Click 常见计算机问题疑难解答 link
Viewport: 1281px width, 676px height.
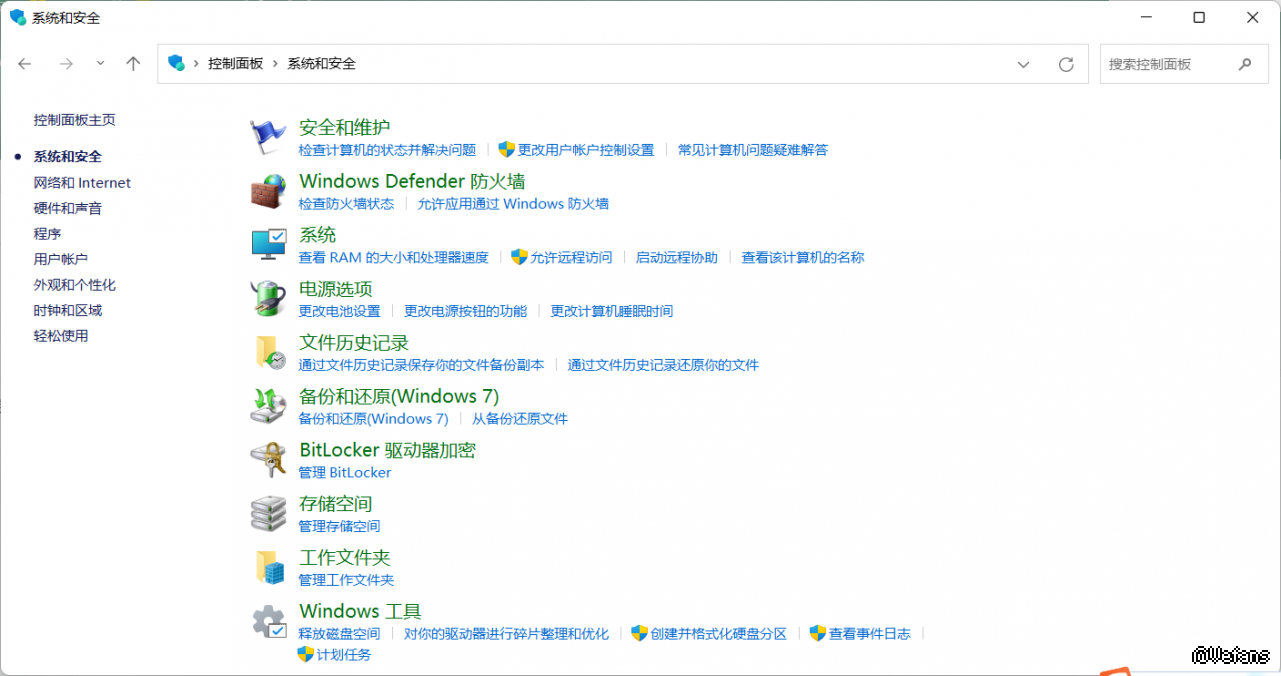click(753, 150)
